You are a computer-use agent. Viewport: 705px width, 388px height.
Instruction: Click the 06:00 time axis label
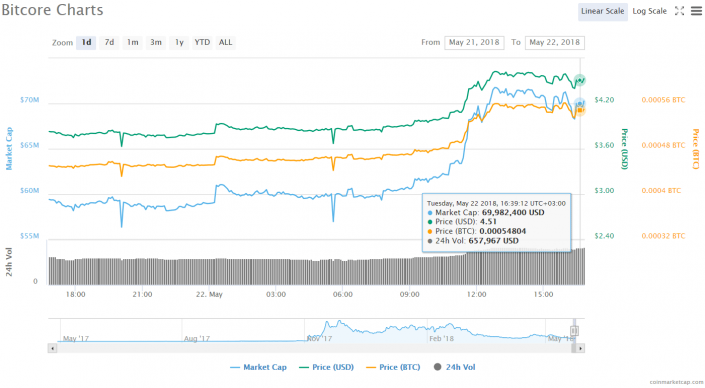click(x=343, y=294)
